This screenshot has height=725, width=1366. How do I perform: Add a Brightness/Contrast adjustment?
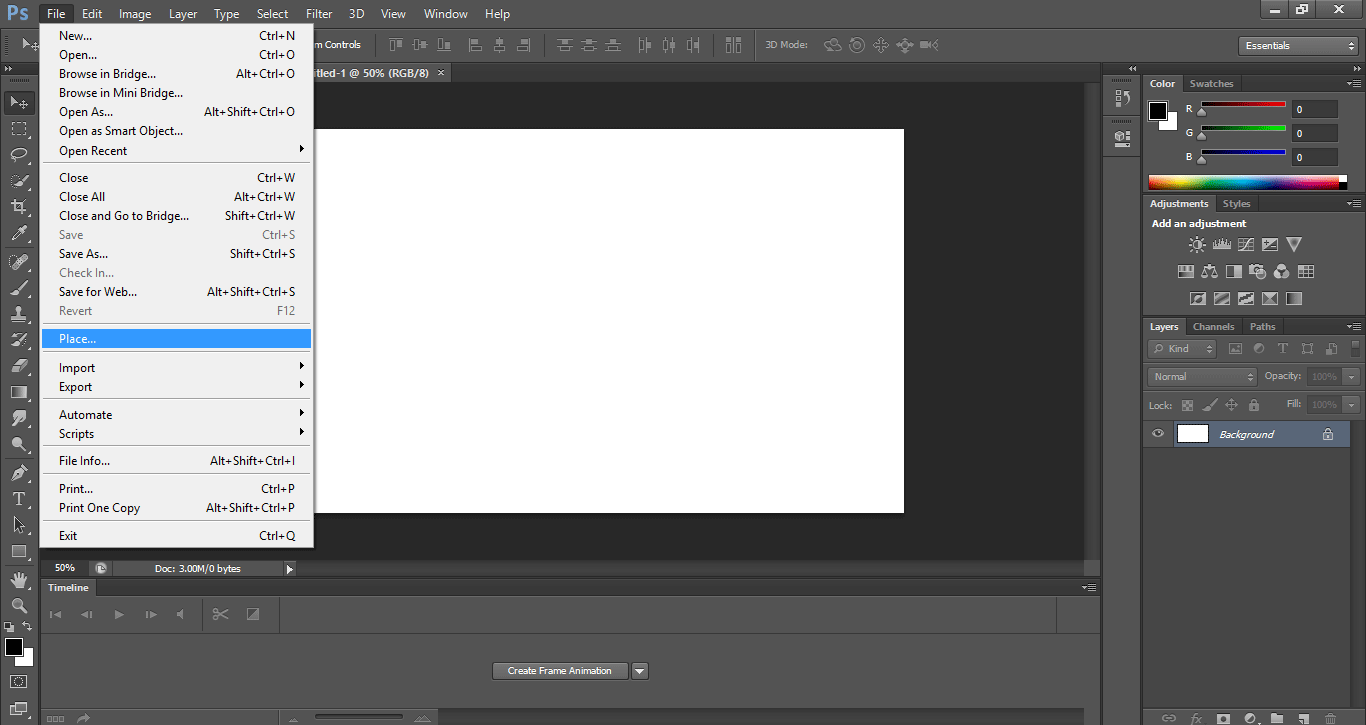[1197, 244]
